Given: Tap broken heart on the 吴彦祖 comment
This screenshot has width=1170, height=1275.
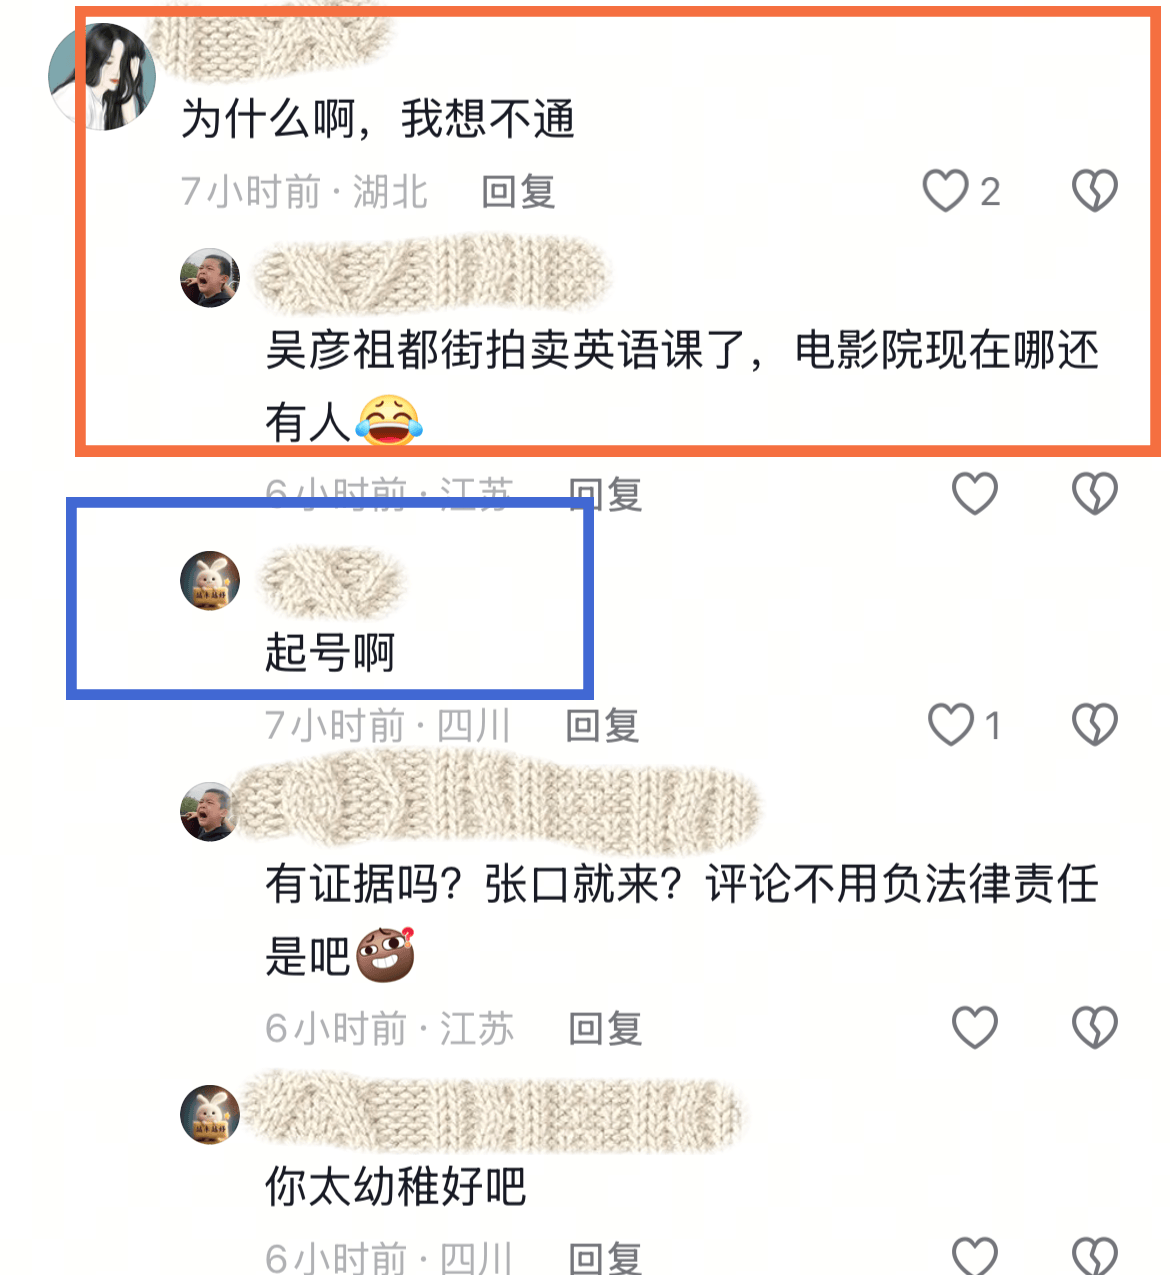Looking at the screenshot, I should coord(1094,493).
